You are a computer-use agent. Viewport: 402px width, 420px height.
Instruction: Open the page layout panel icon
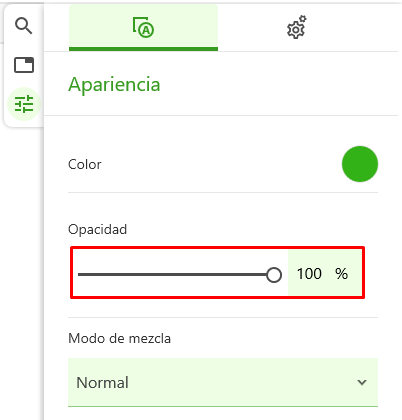coord(24,65)
